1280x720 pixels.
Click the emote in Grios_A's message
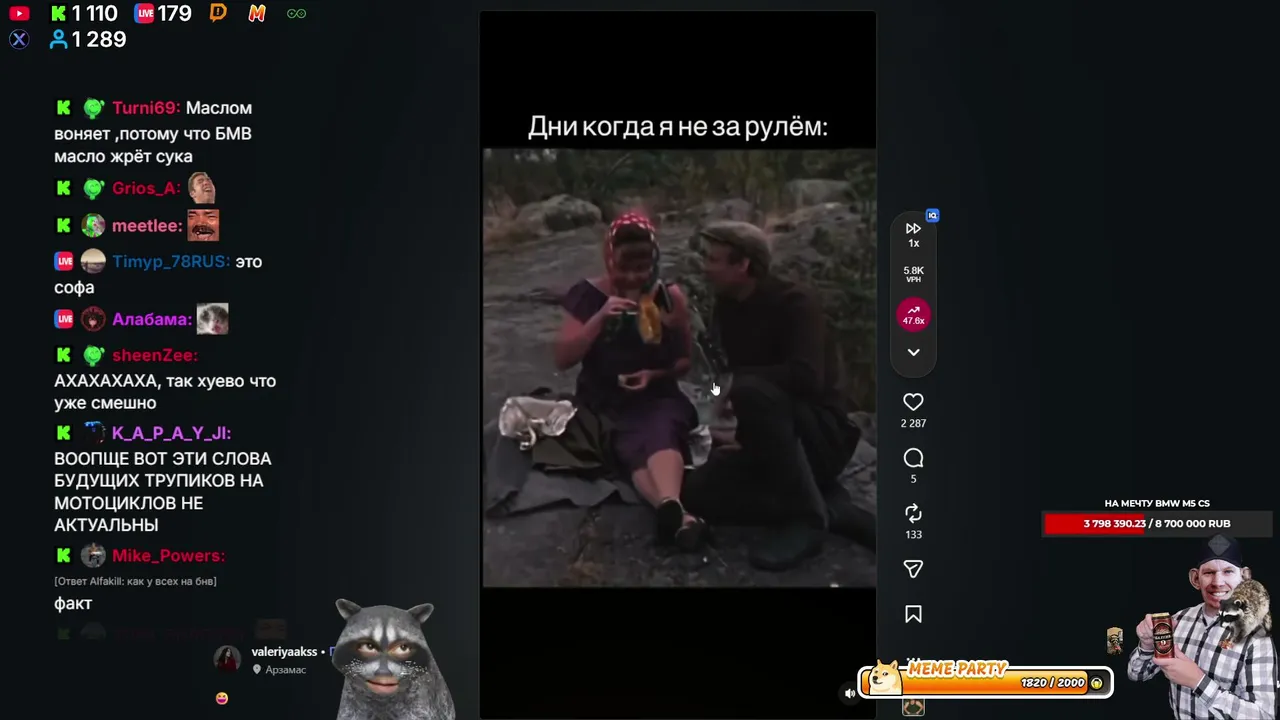coord(201,187)
